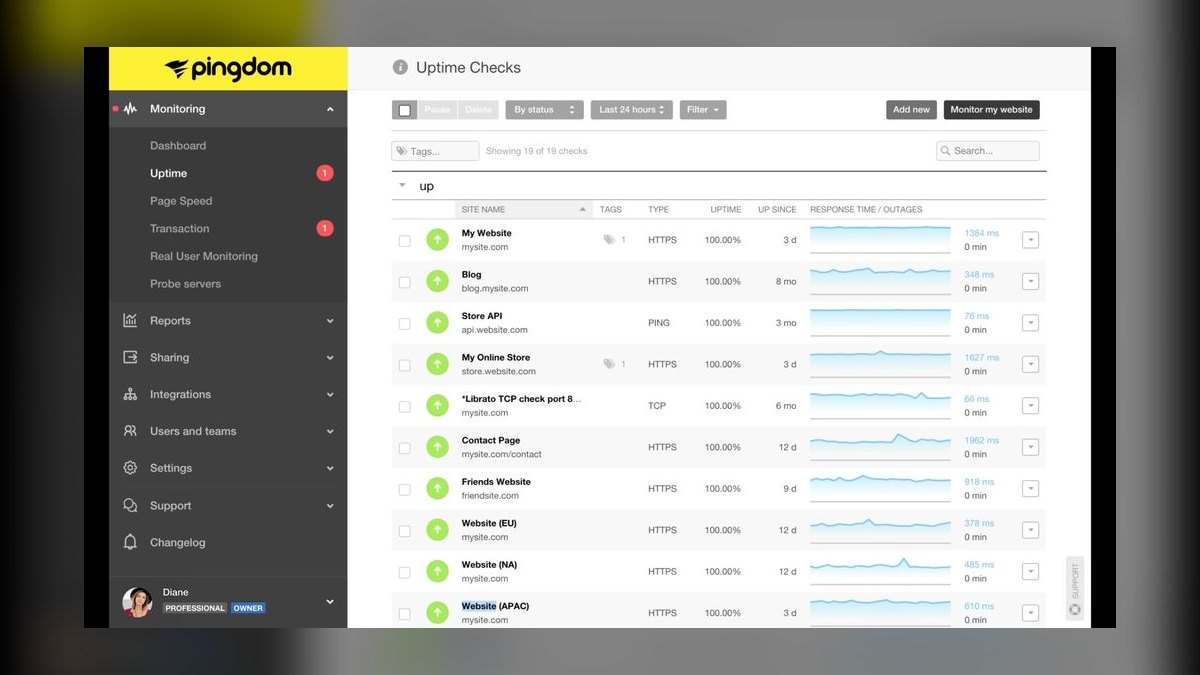Select Uptime in the sidebar
This screenshot has width=1200, height=675.
[169, 173]
